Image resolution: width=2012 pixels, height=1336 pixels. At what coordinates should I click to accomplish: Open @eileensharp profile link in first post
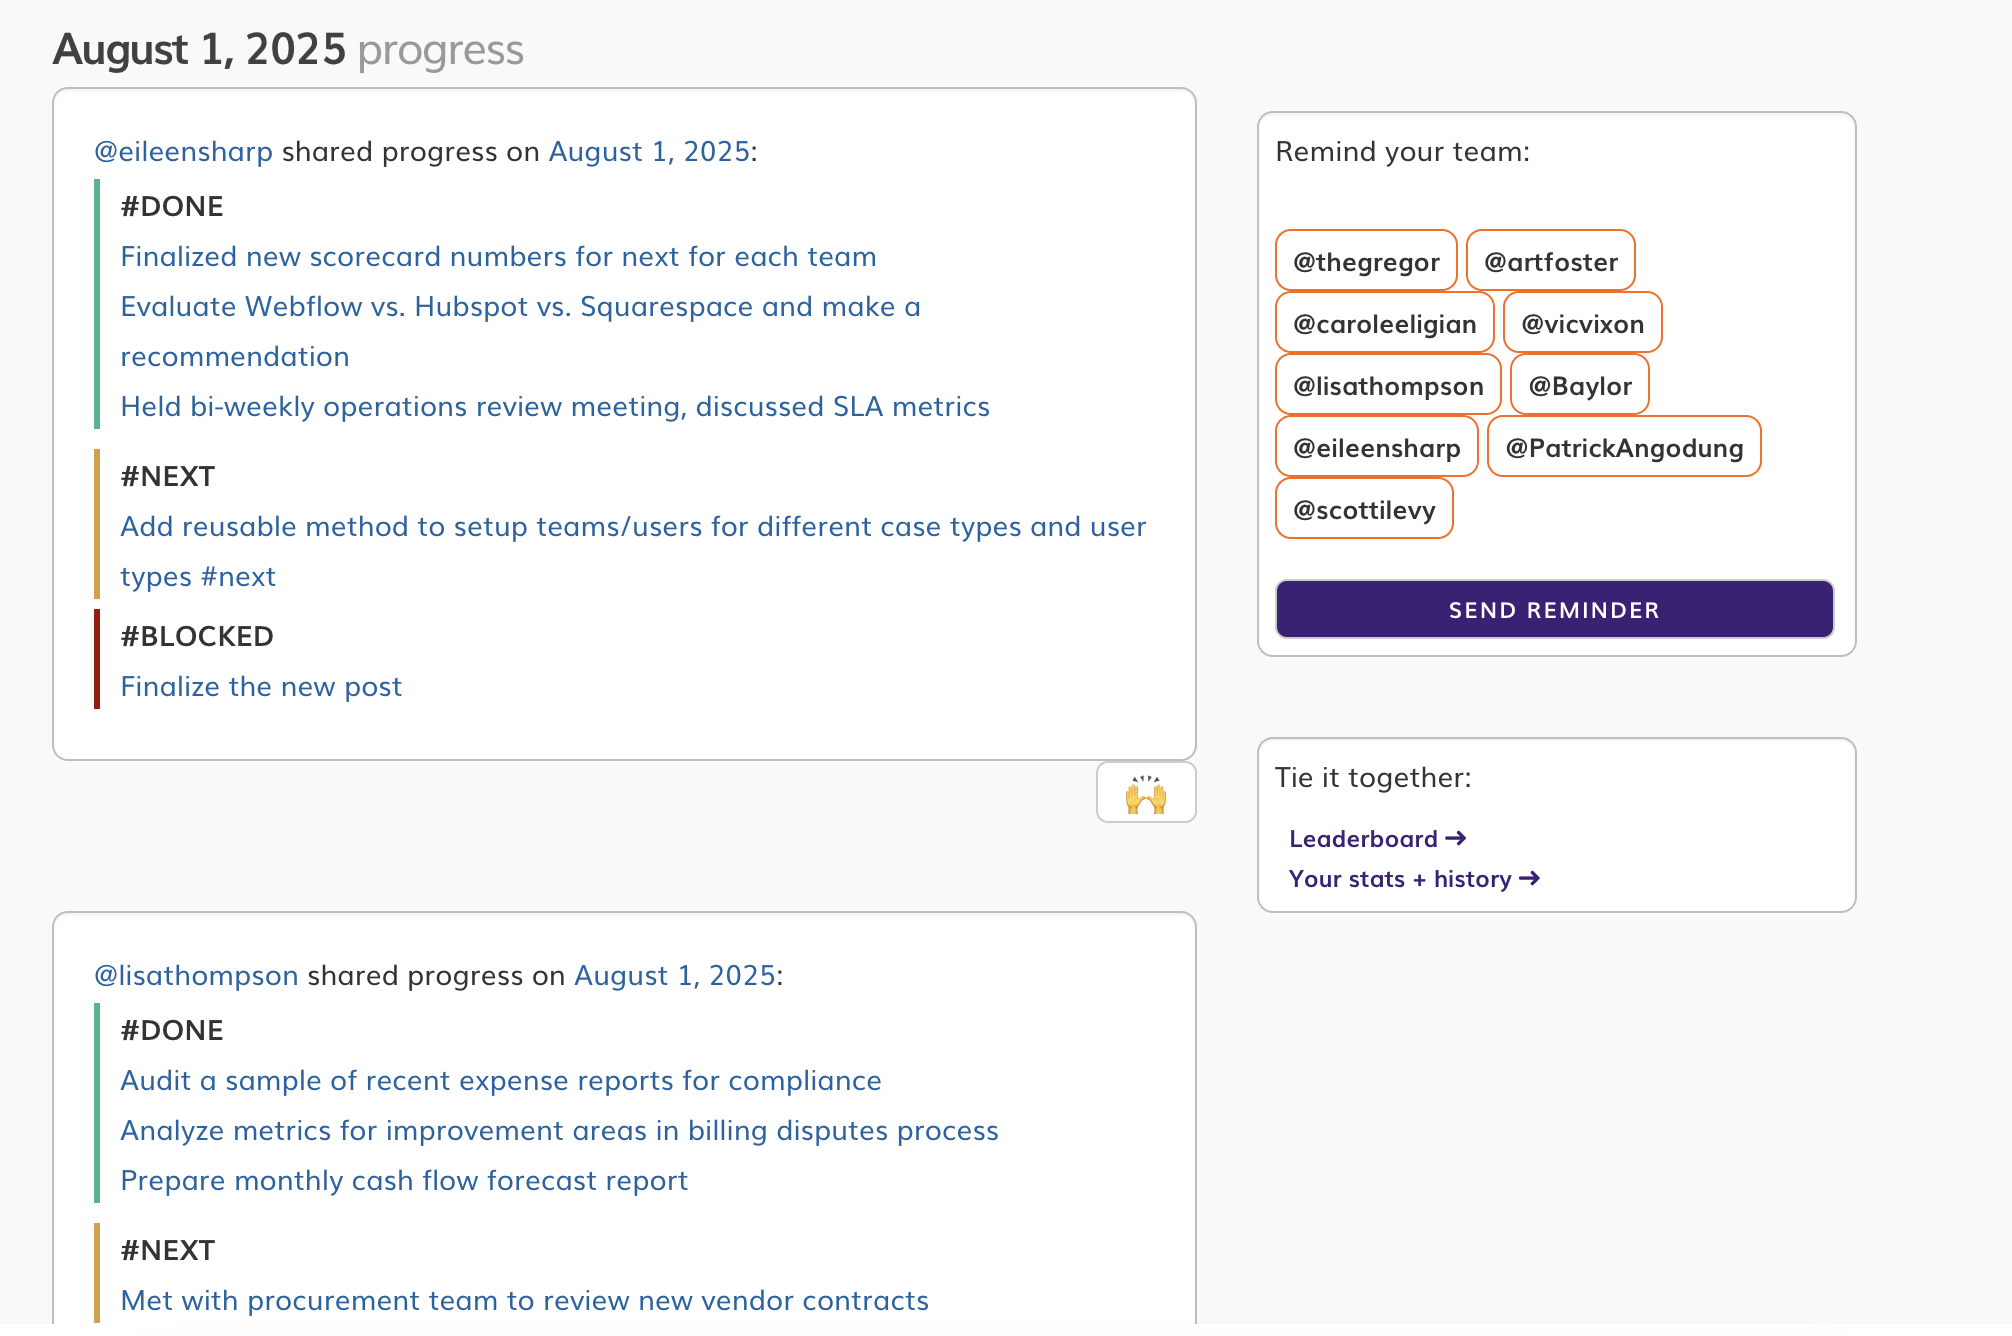pyautogui.click(x=183, y=151)
